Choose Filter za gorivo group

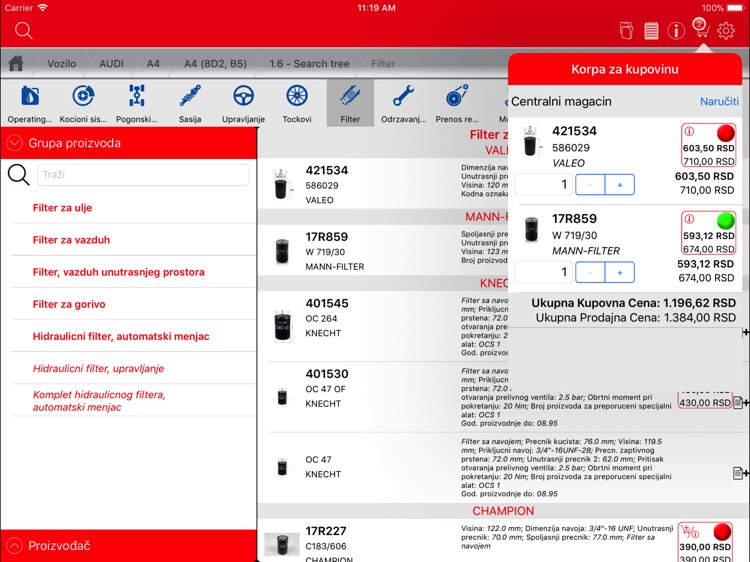[x=69, y=304]
